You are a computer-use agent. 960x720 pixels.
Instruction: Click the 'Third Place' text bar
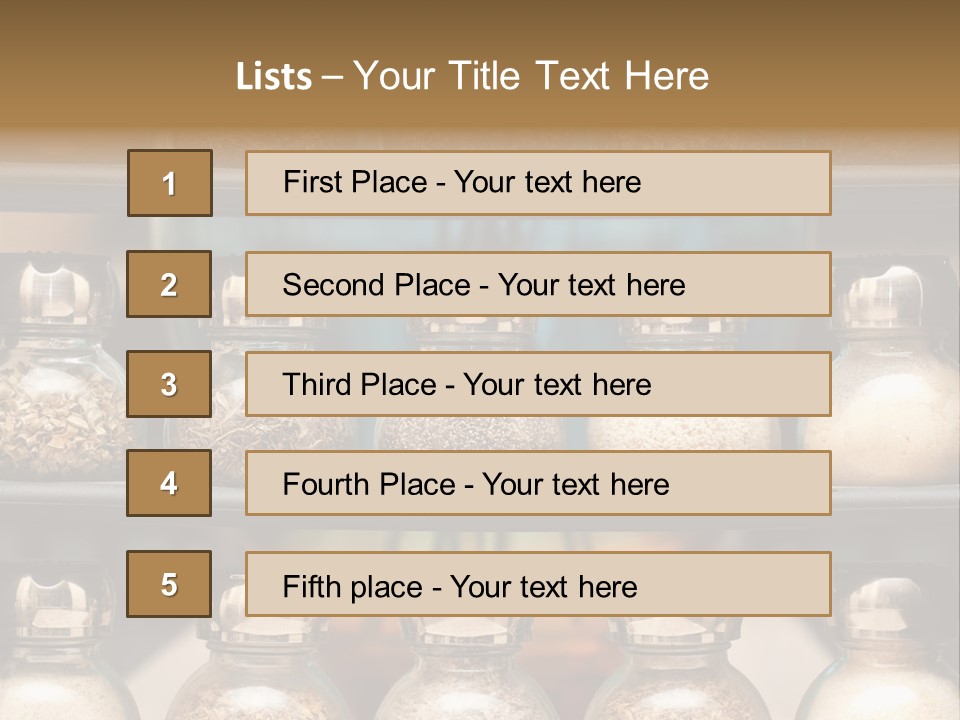click(x=538, y=384)
